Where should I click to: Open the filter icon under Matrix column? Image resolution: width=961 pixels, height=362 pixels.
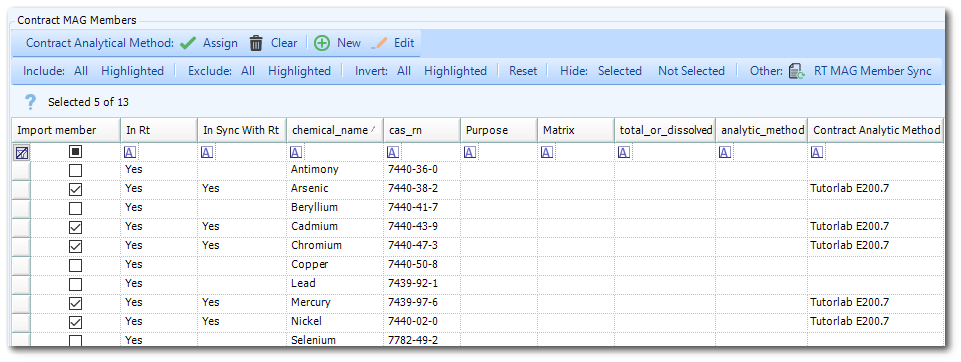547,152
